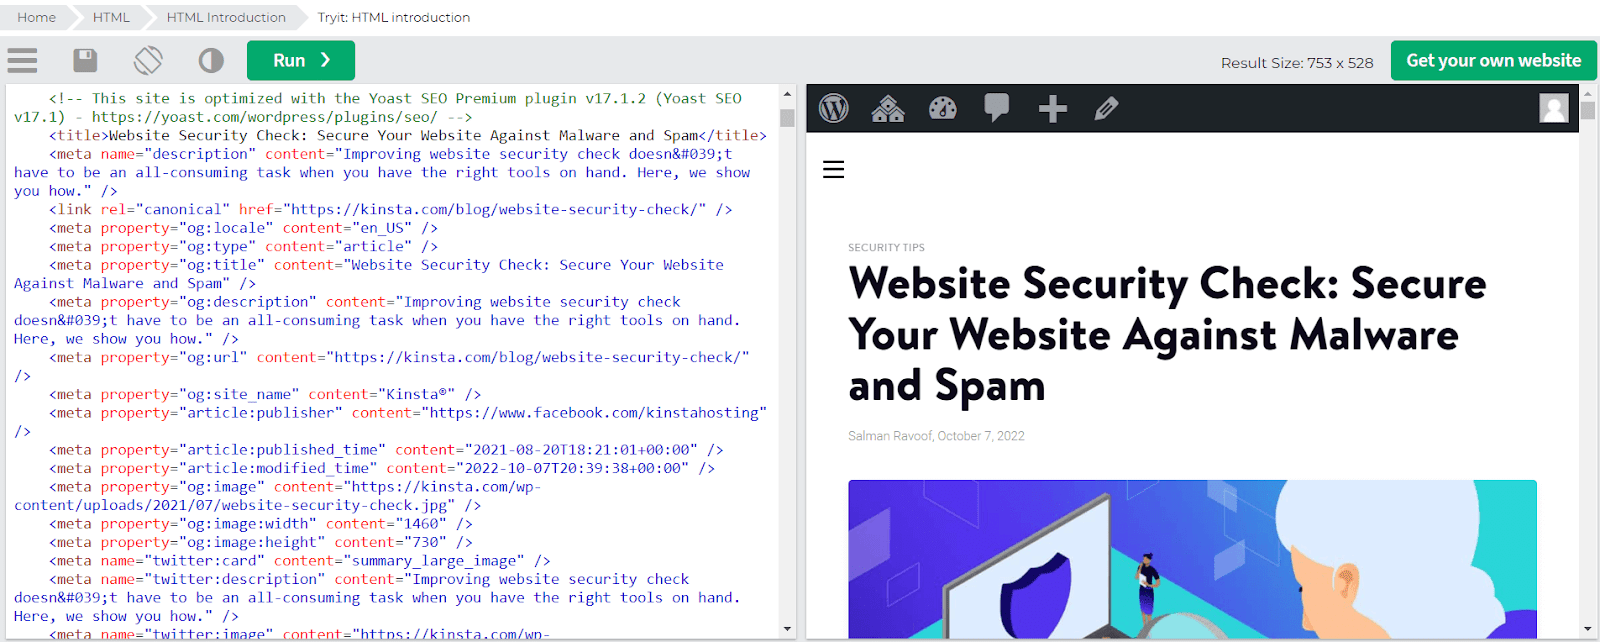Screen dimensions: 1600x642
Task: Click the canonical link href line in code
Action: tap(391, 209)
